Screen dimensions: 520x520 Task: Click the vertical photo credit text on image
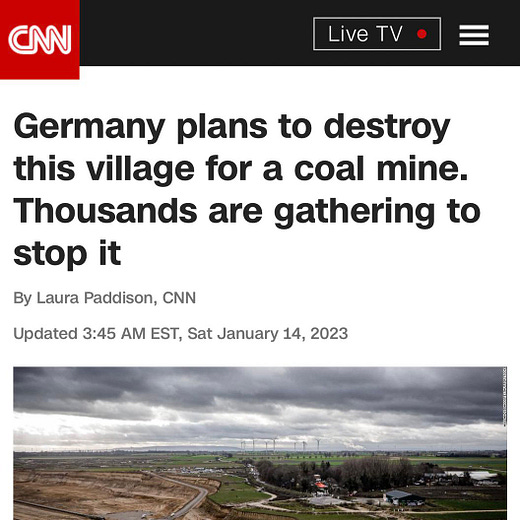(504, 397)
